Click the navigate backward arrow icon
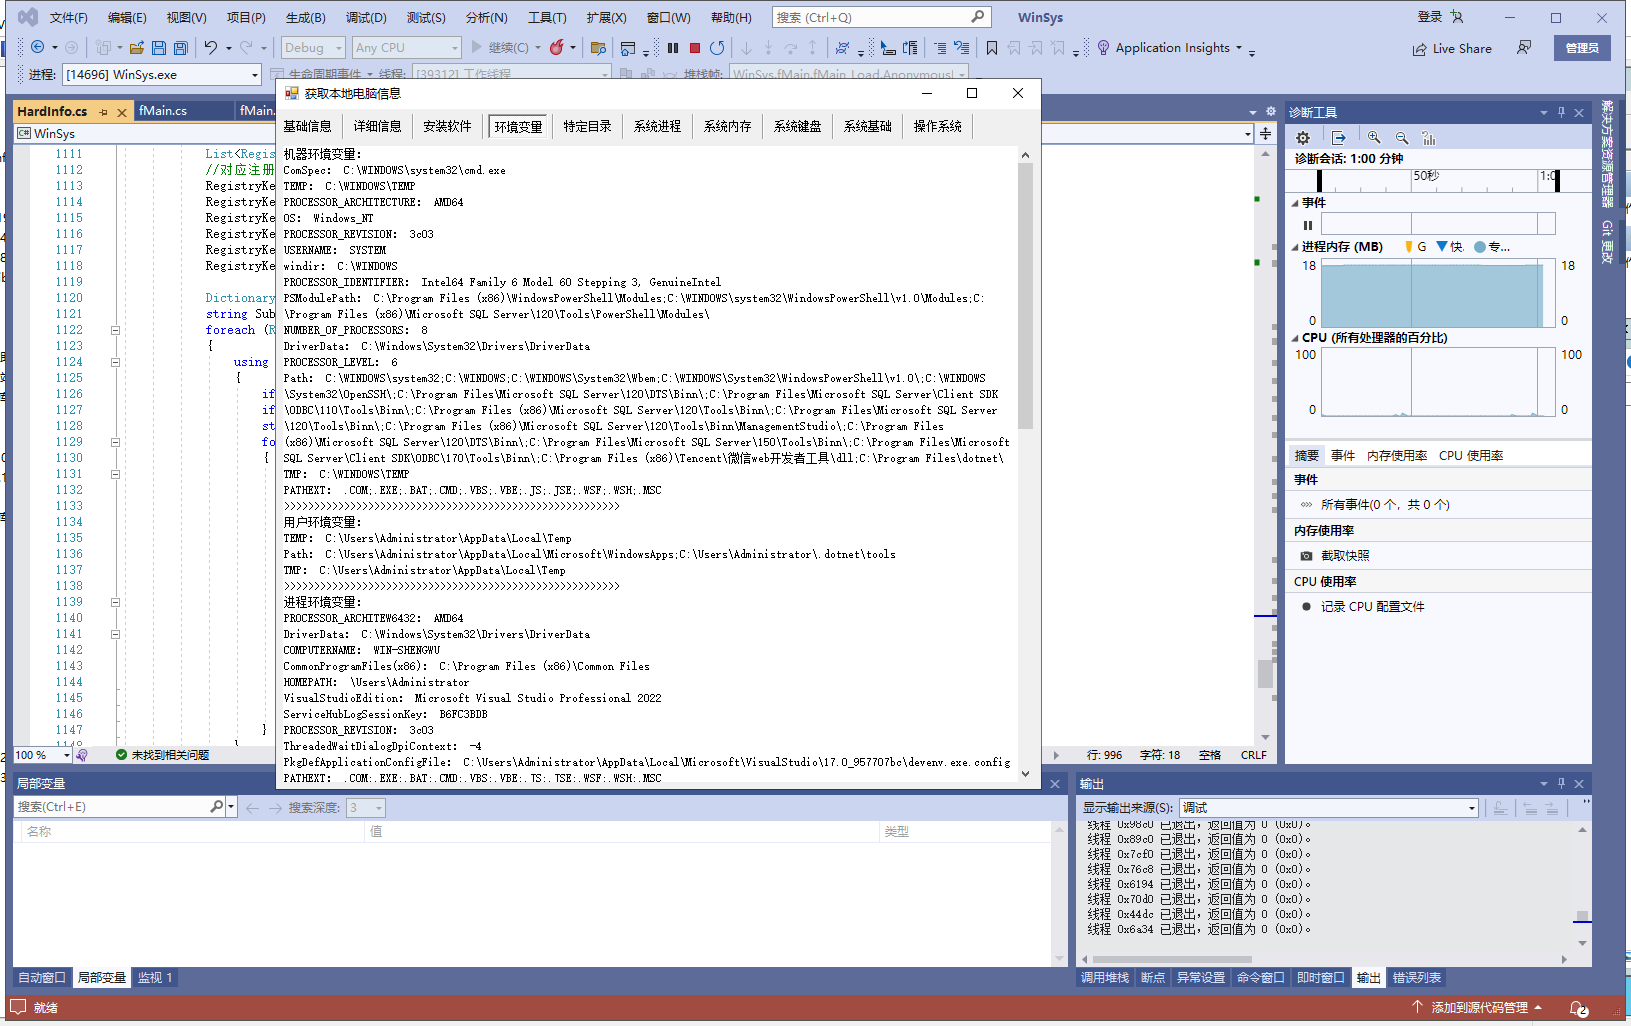The height and width of the screenshot is (1026, 1631). click(x=37, y=47)
